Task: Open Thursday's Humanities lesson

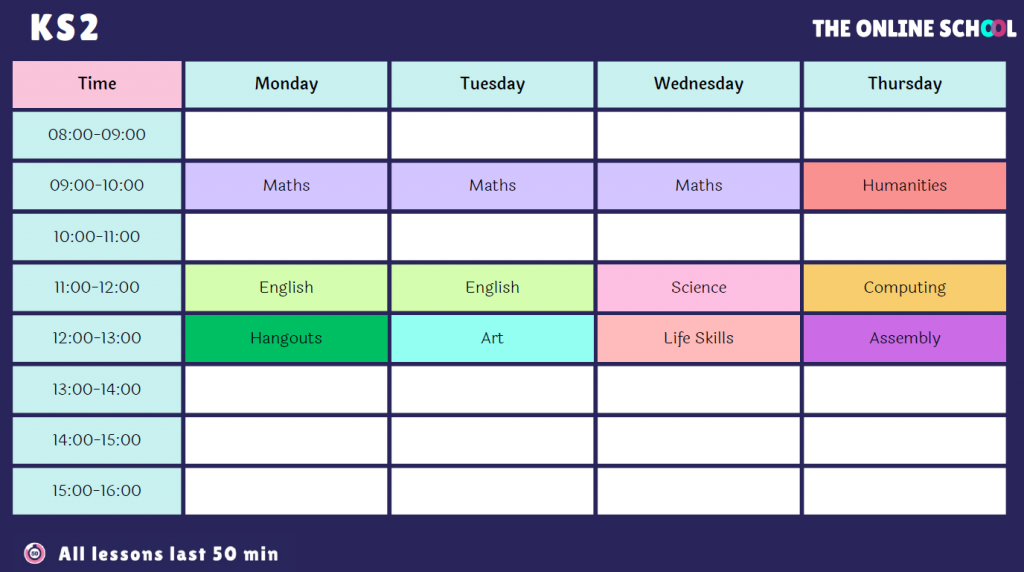Action: pos(904,185)
